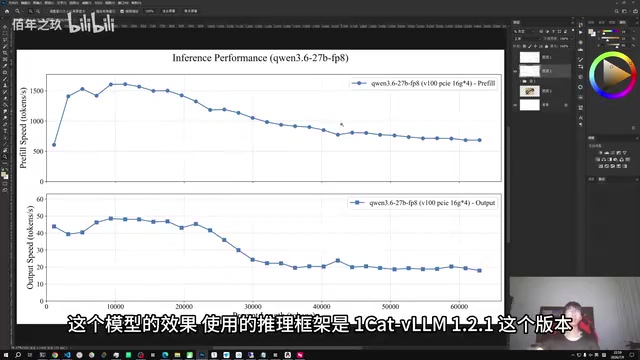Filter layers by type layers icon

click(553, 31)
